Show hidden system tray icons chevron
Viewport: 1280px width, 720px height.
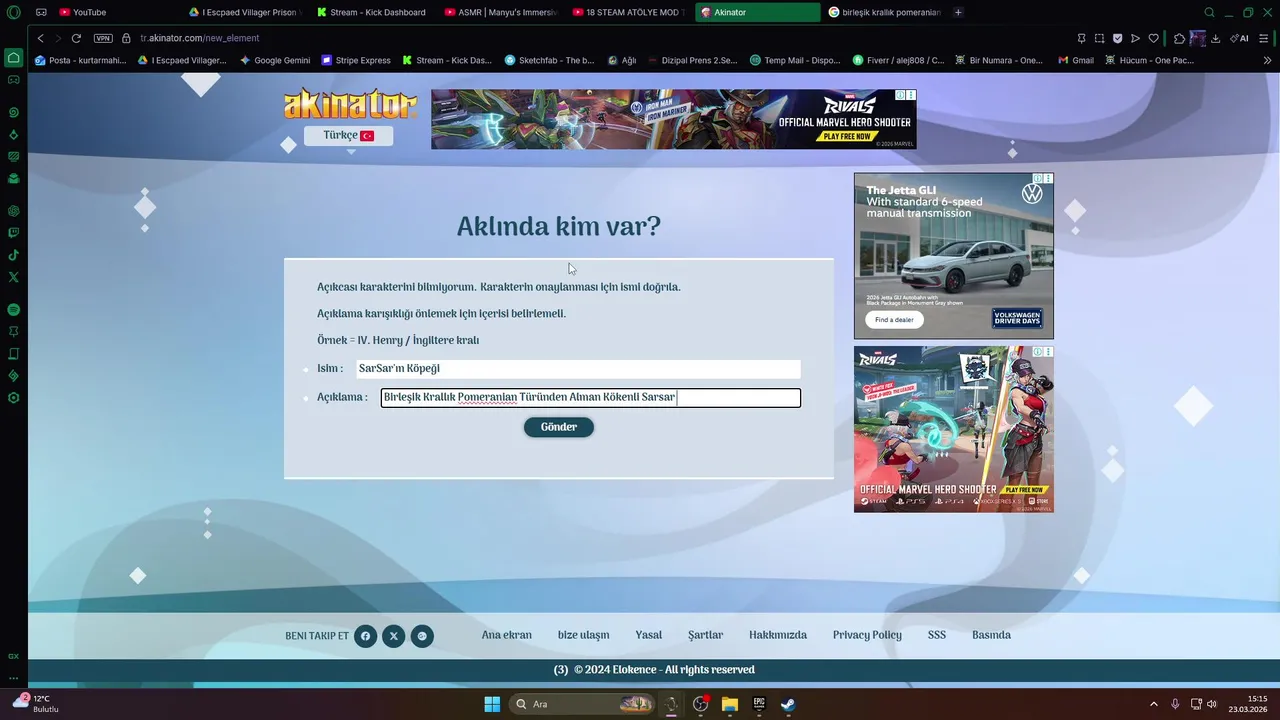[x=1153, y=704]
